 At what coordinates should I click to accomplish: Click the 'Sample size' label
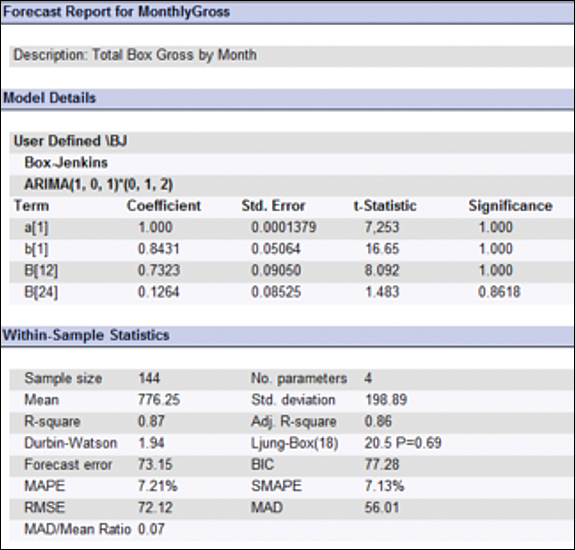click(x=63, y=378)
